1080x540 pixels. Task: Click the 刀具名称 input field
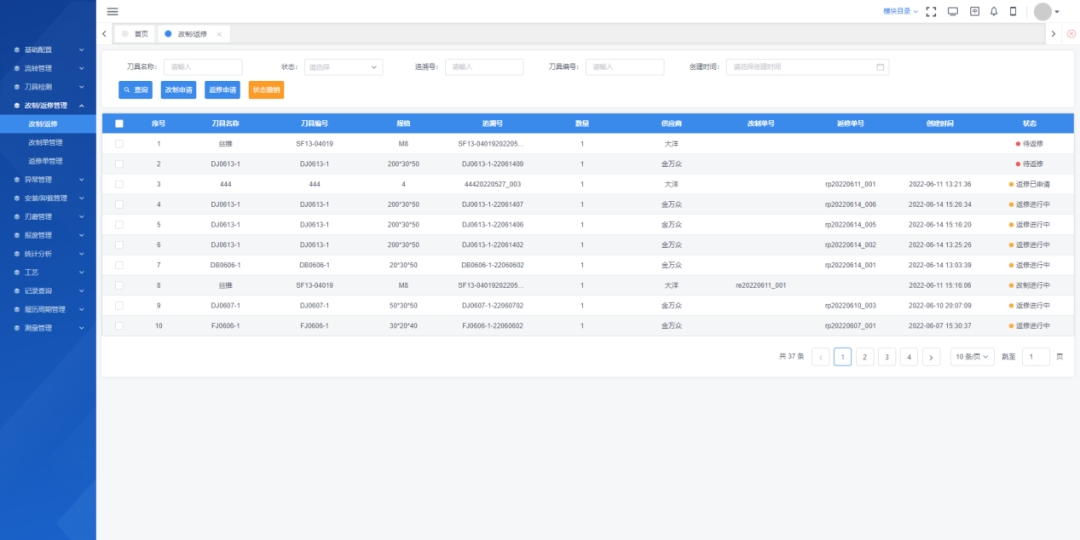click(202, 67)
